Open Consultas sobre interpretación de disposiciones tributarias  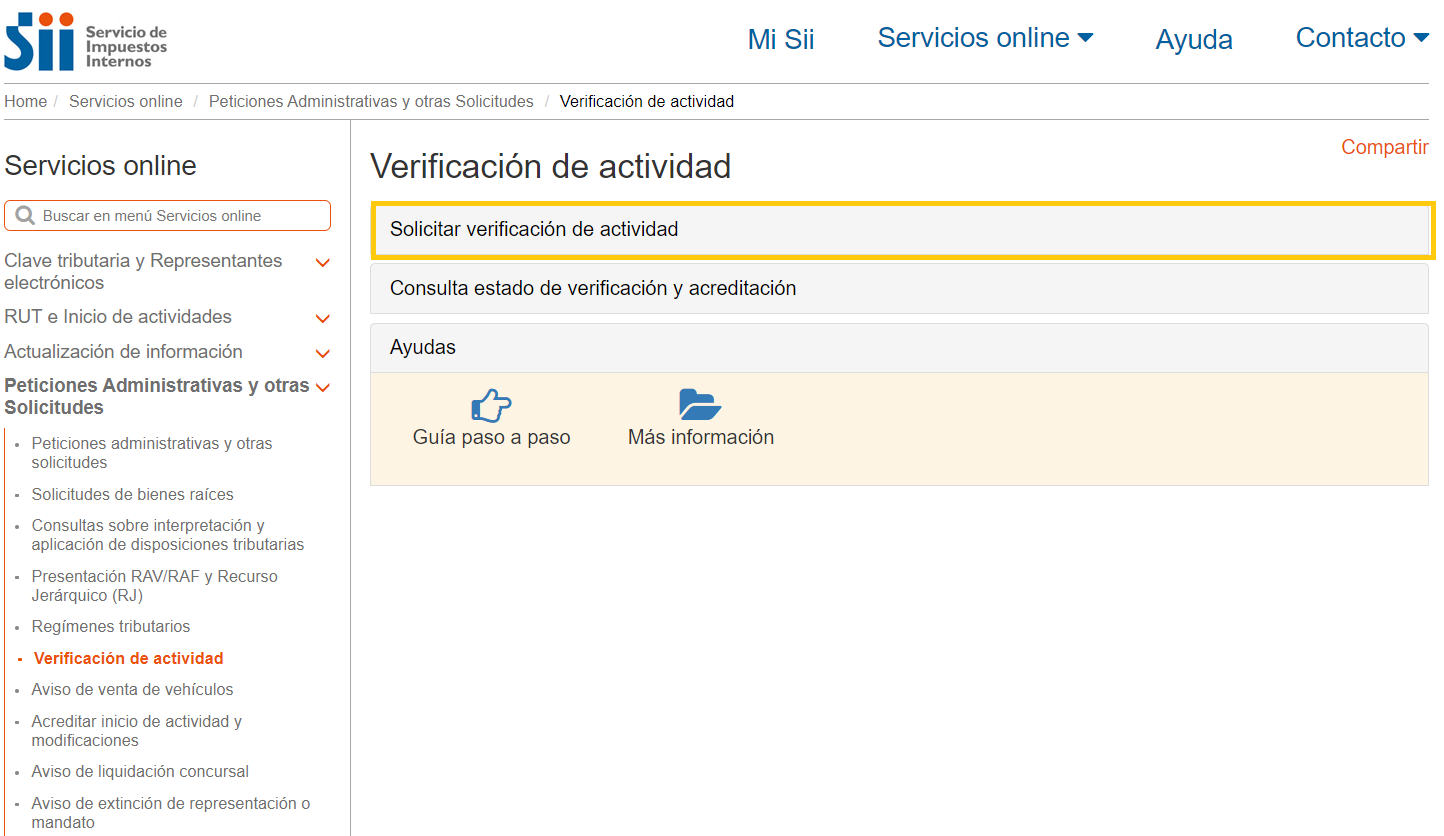168,535
